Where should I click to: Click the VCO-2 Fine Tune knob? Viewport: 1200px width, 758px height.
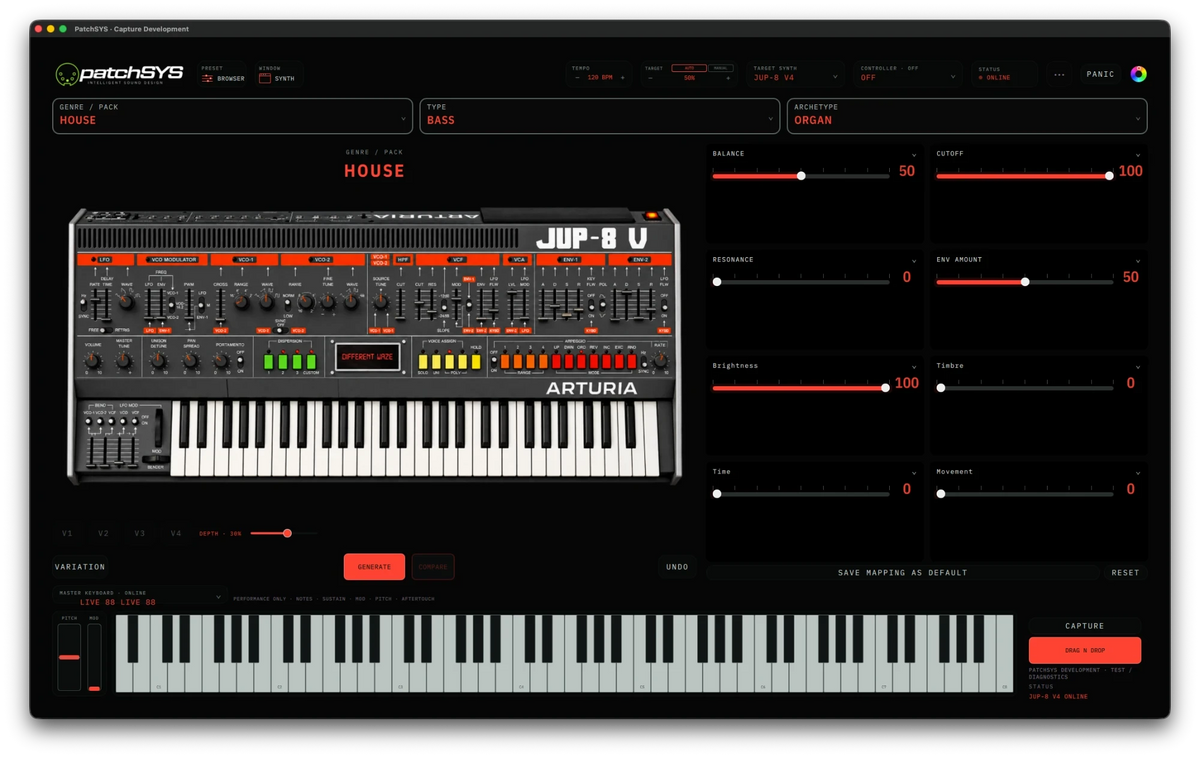[328, 302]
